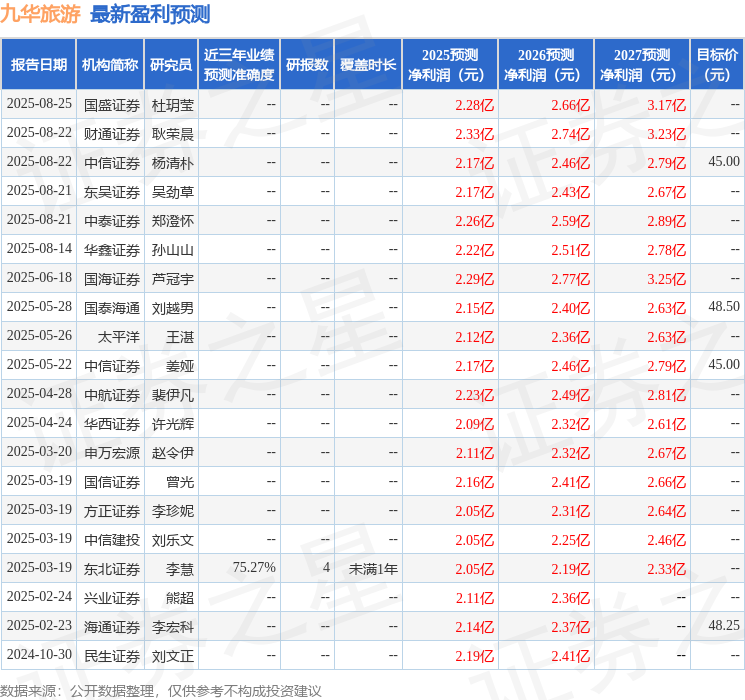Click institution 中泰证券
Image resolution: width=745 pixels, height=700 pixels.
click(112, 221)
